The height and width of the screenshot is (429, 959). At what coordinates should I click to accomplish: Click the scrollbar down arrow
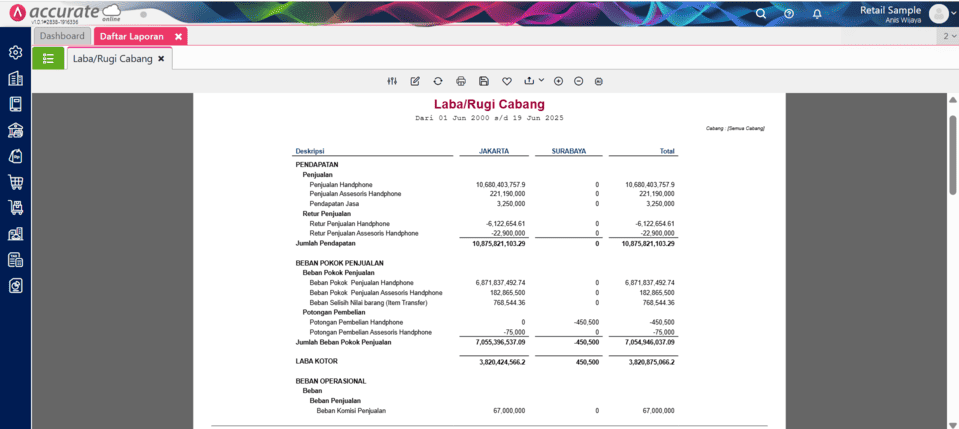click(x=952, y=425)
